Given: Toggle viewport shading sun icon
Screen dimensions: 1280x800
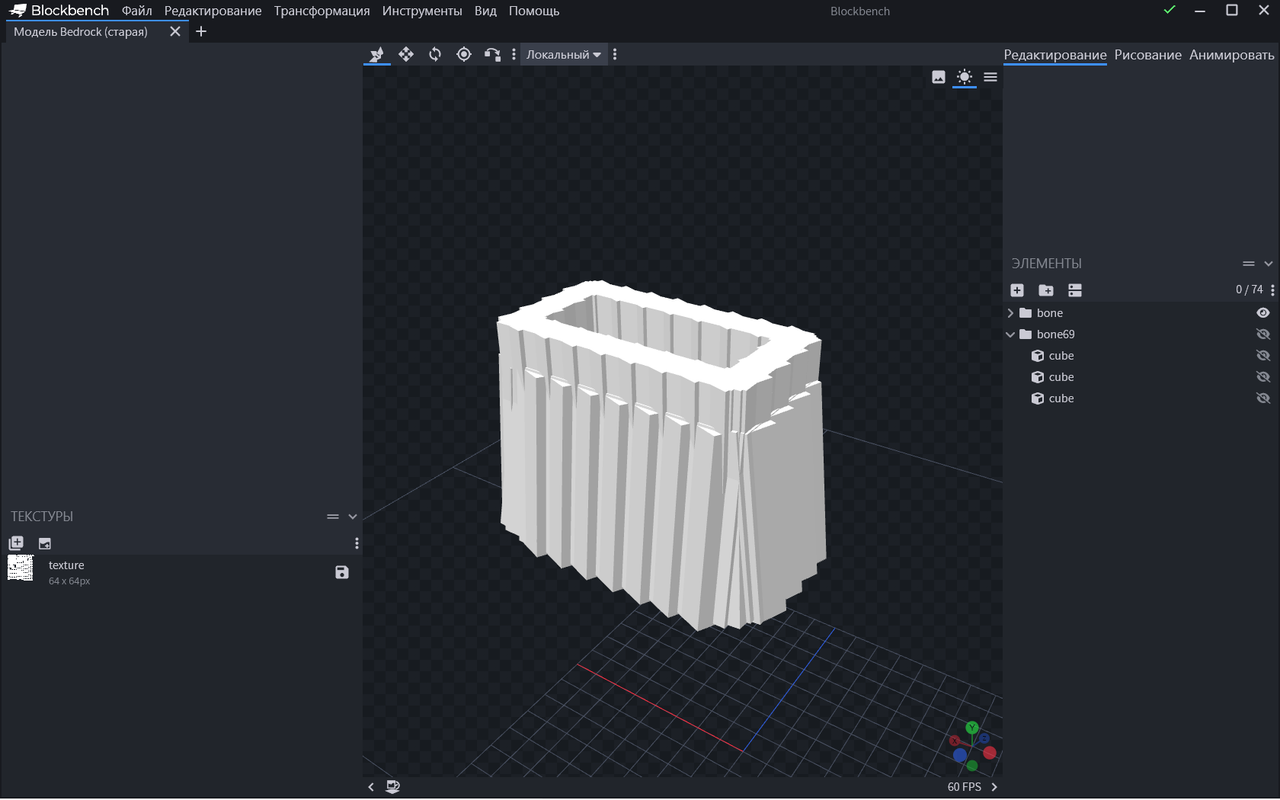Looking at the screenshot, I should click(964, 77).
